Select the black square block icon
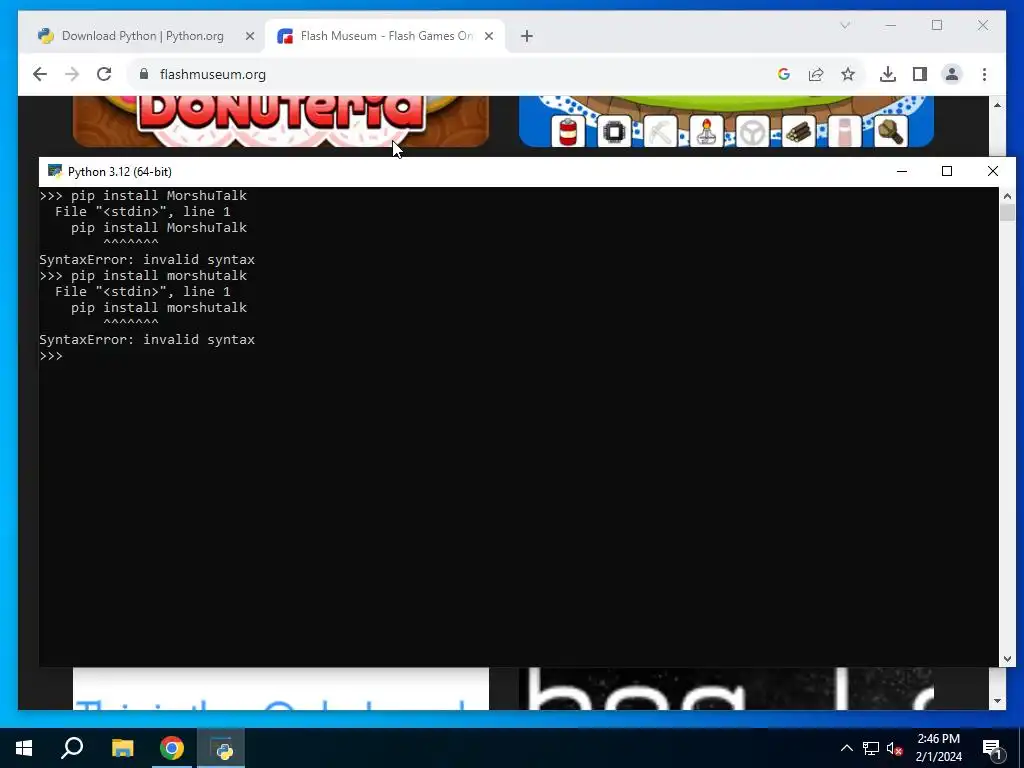This screenshot has height=768, width=1024. pyautogui.click(x=614, y=131)
